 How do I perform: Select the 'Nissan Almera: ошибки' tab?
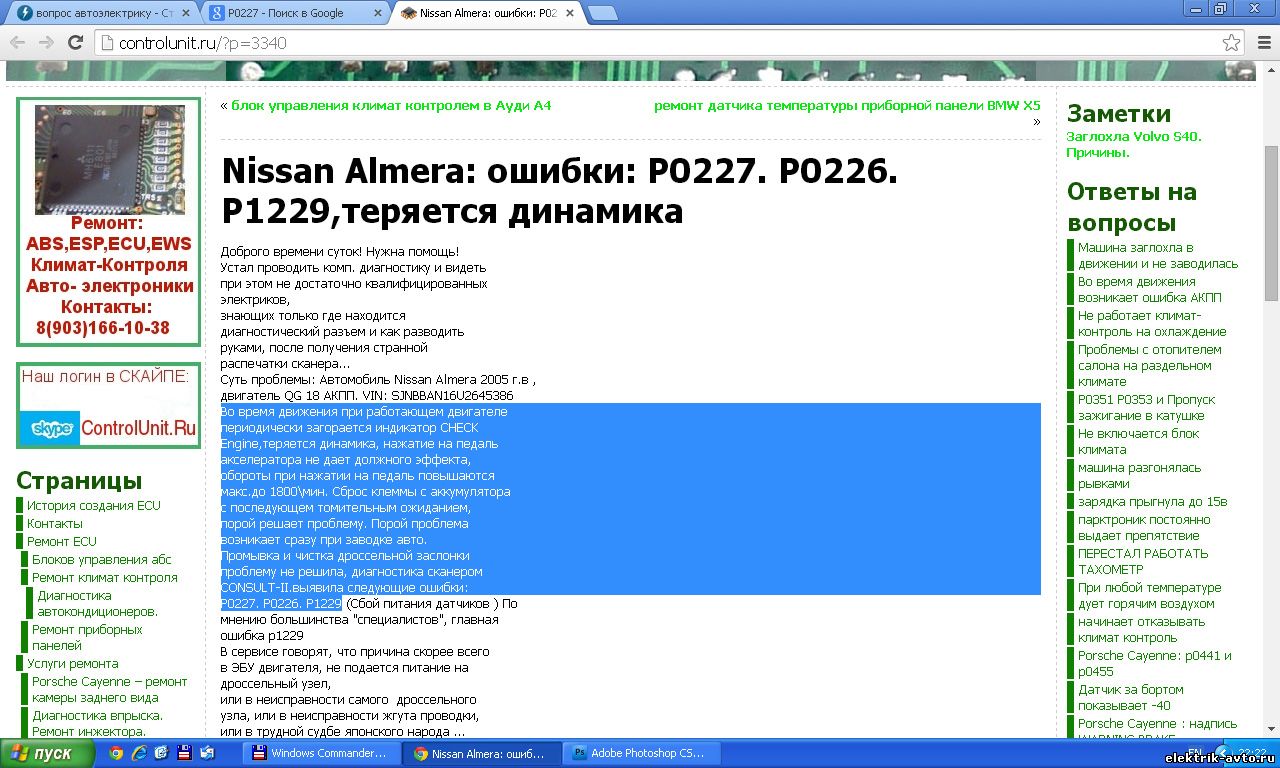click(x=485, y=13)
